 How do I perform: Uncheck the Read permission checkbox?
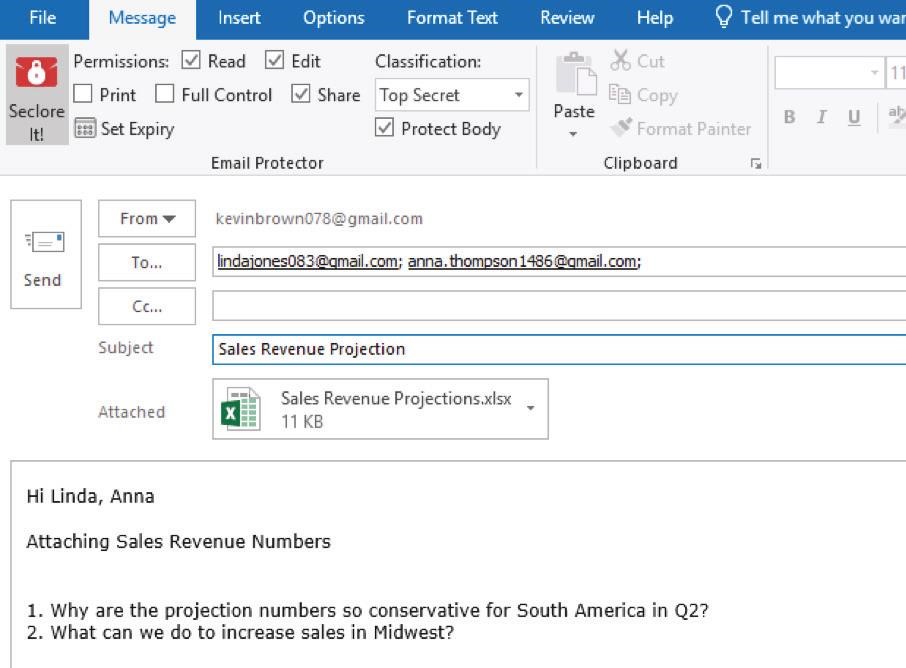[x=191, y=61]
